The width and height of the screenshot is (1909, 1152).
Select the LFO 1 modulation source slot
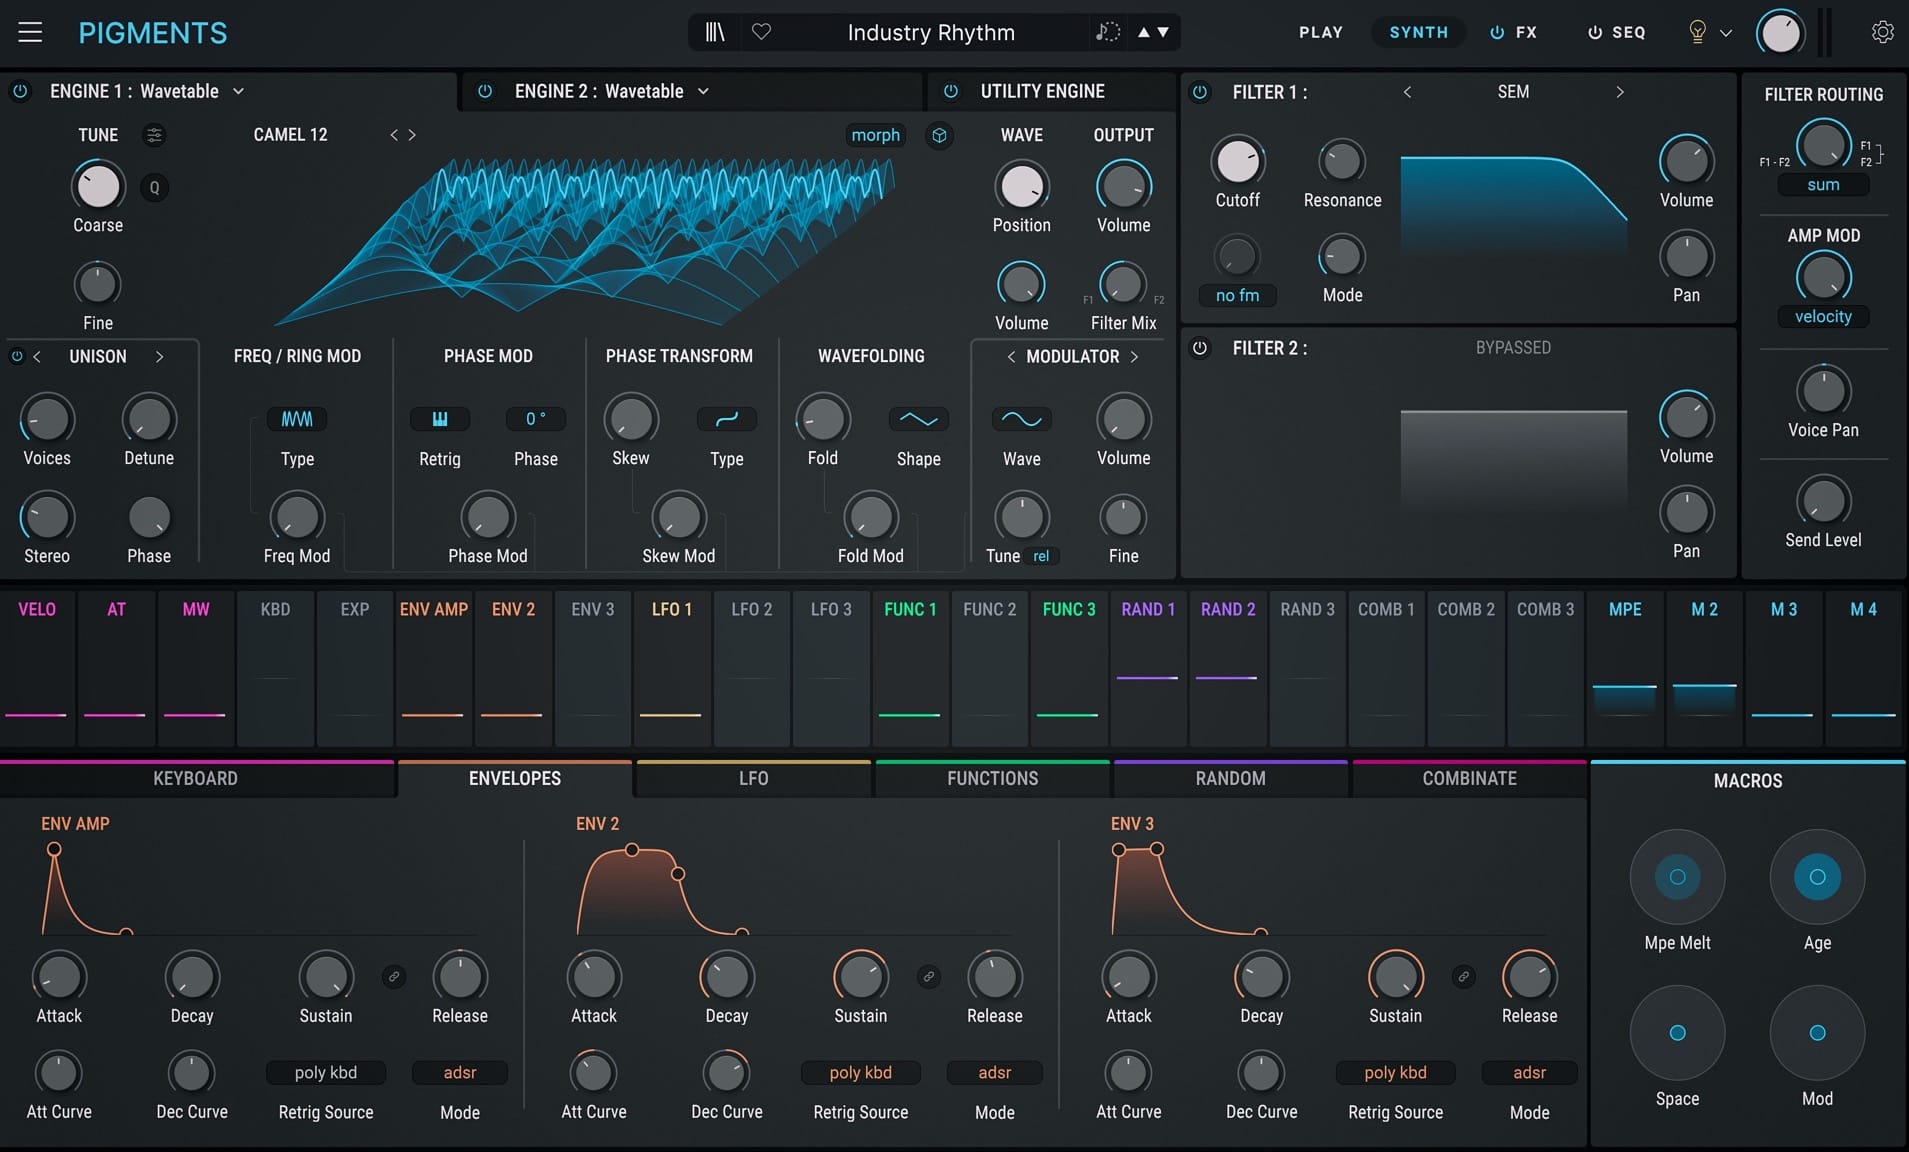(672, 668)
